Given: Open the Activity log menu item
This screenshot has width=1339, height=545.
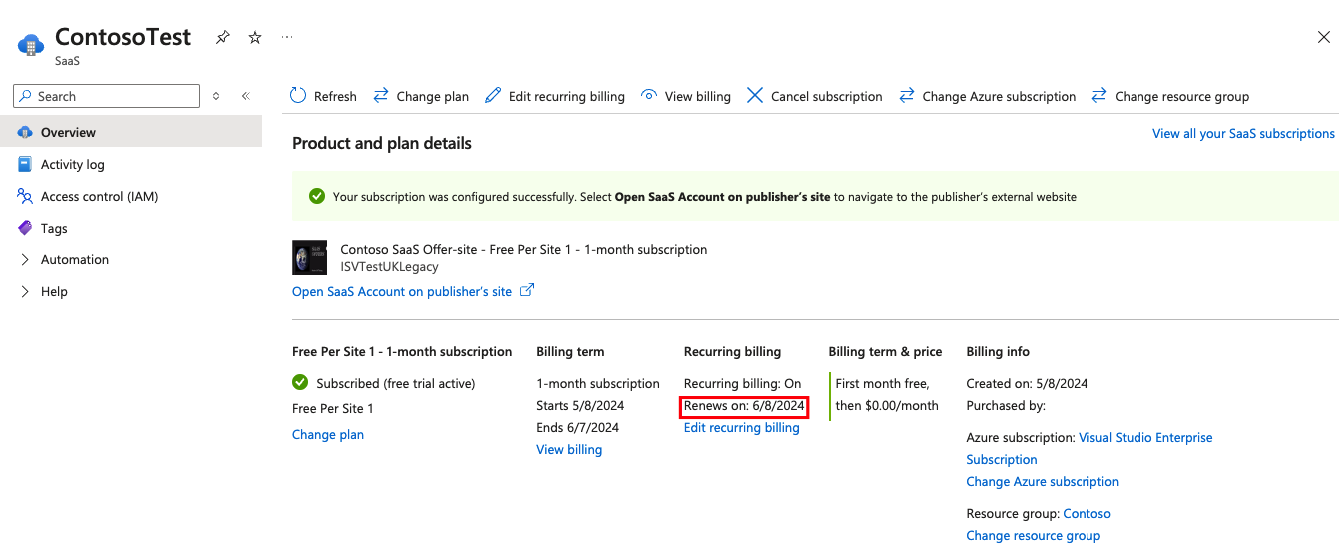Looking at the screenshot, I should click(x=72, y=164).
